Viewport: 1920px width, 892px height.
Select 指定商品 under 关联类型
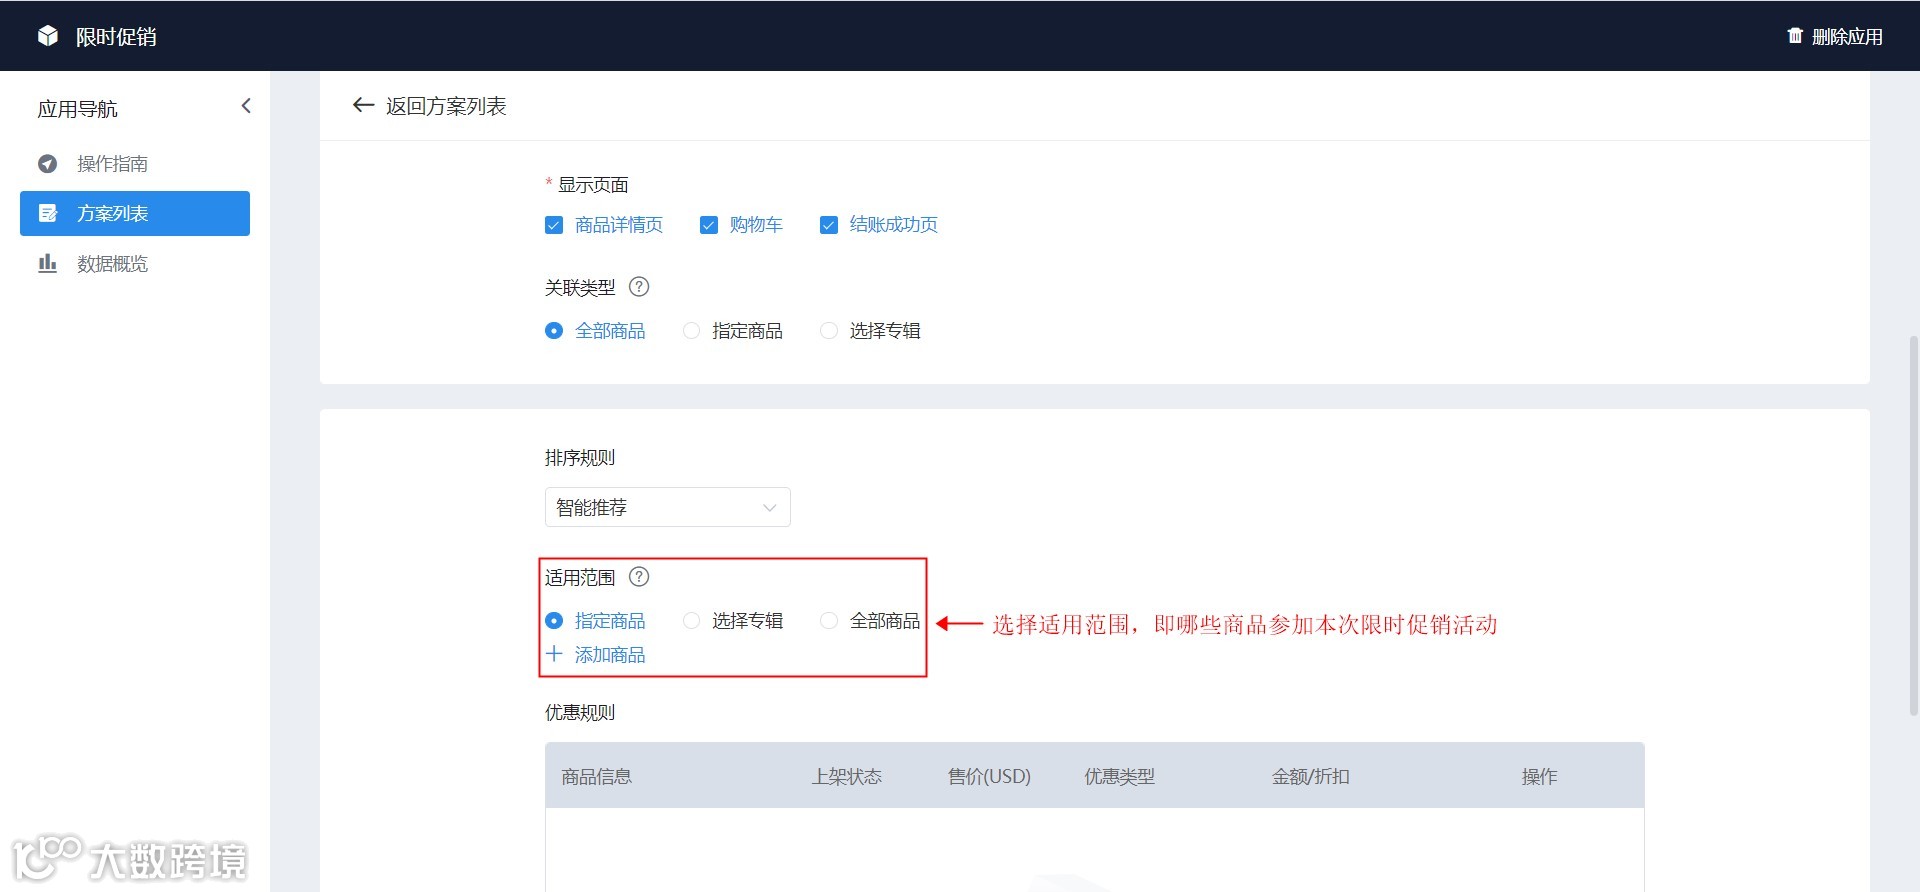pyautogui.click(x=691, y=331)
